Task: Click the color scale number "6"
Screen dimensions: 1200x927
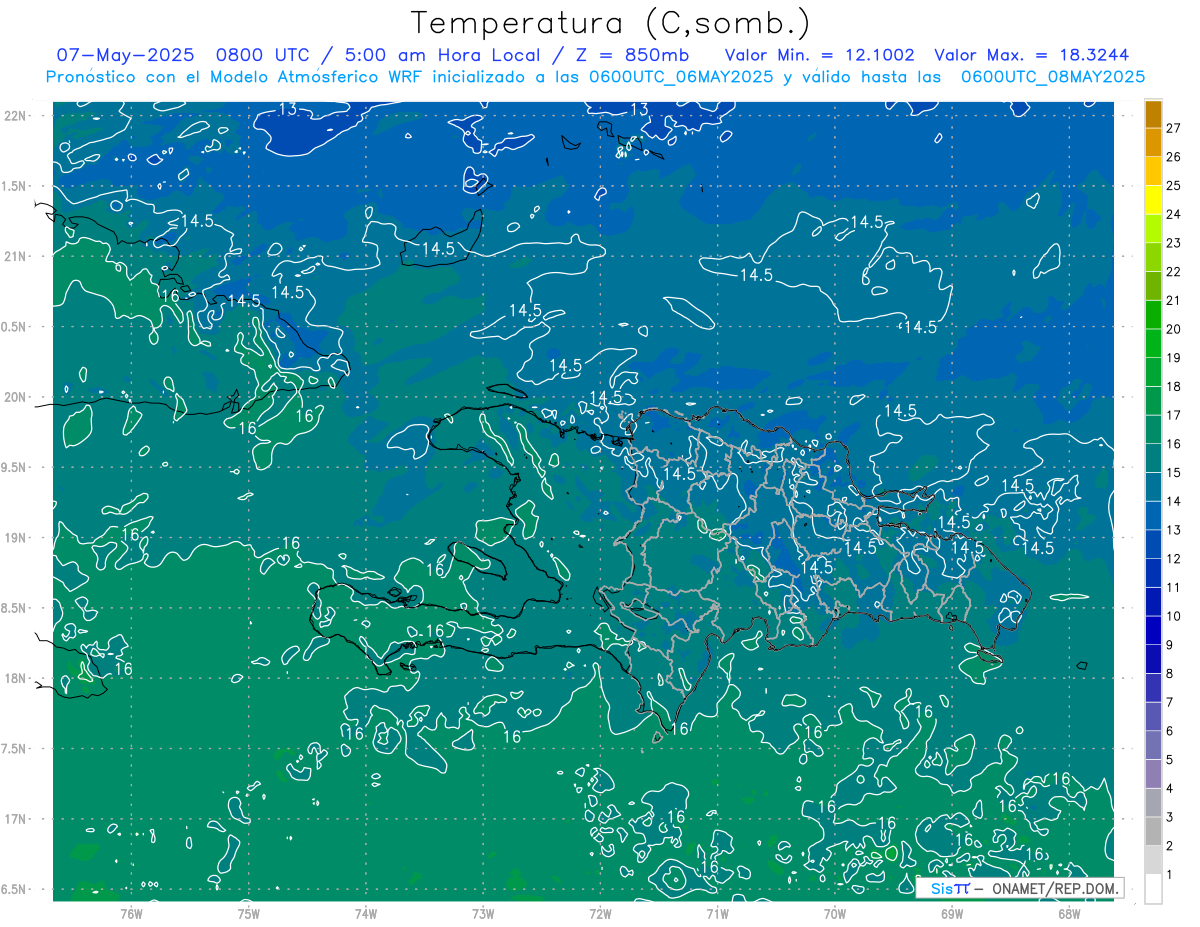Action: 1170,731
